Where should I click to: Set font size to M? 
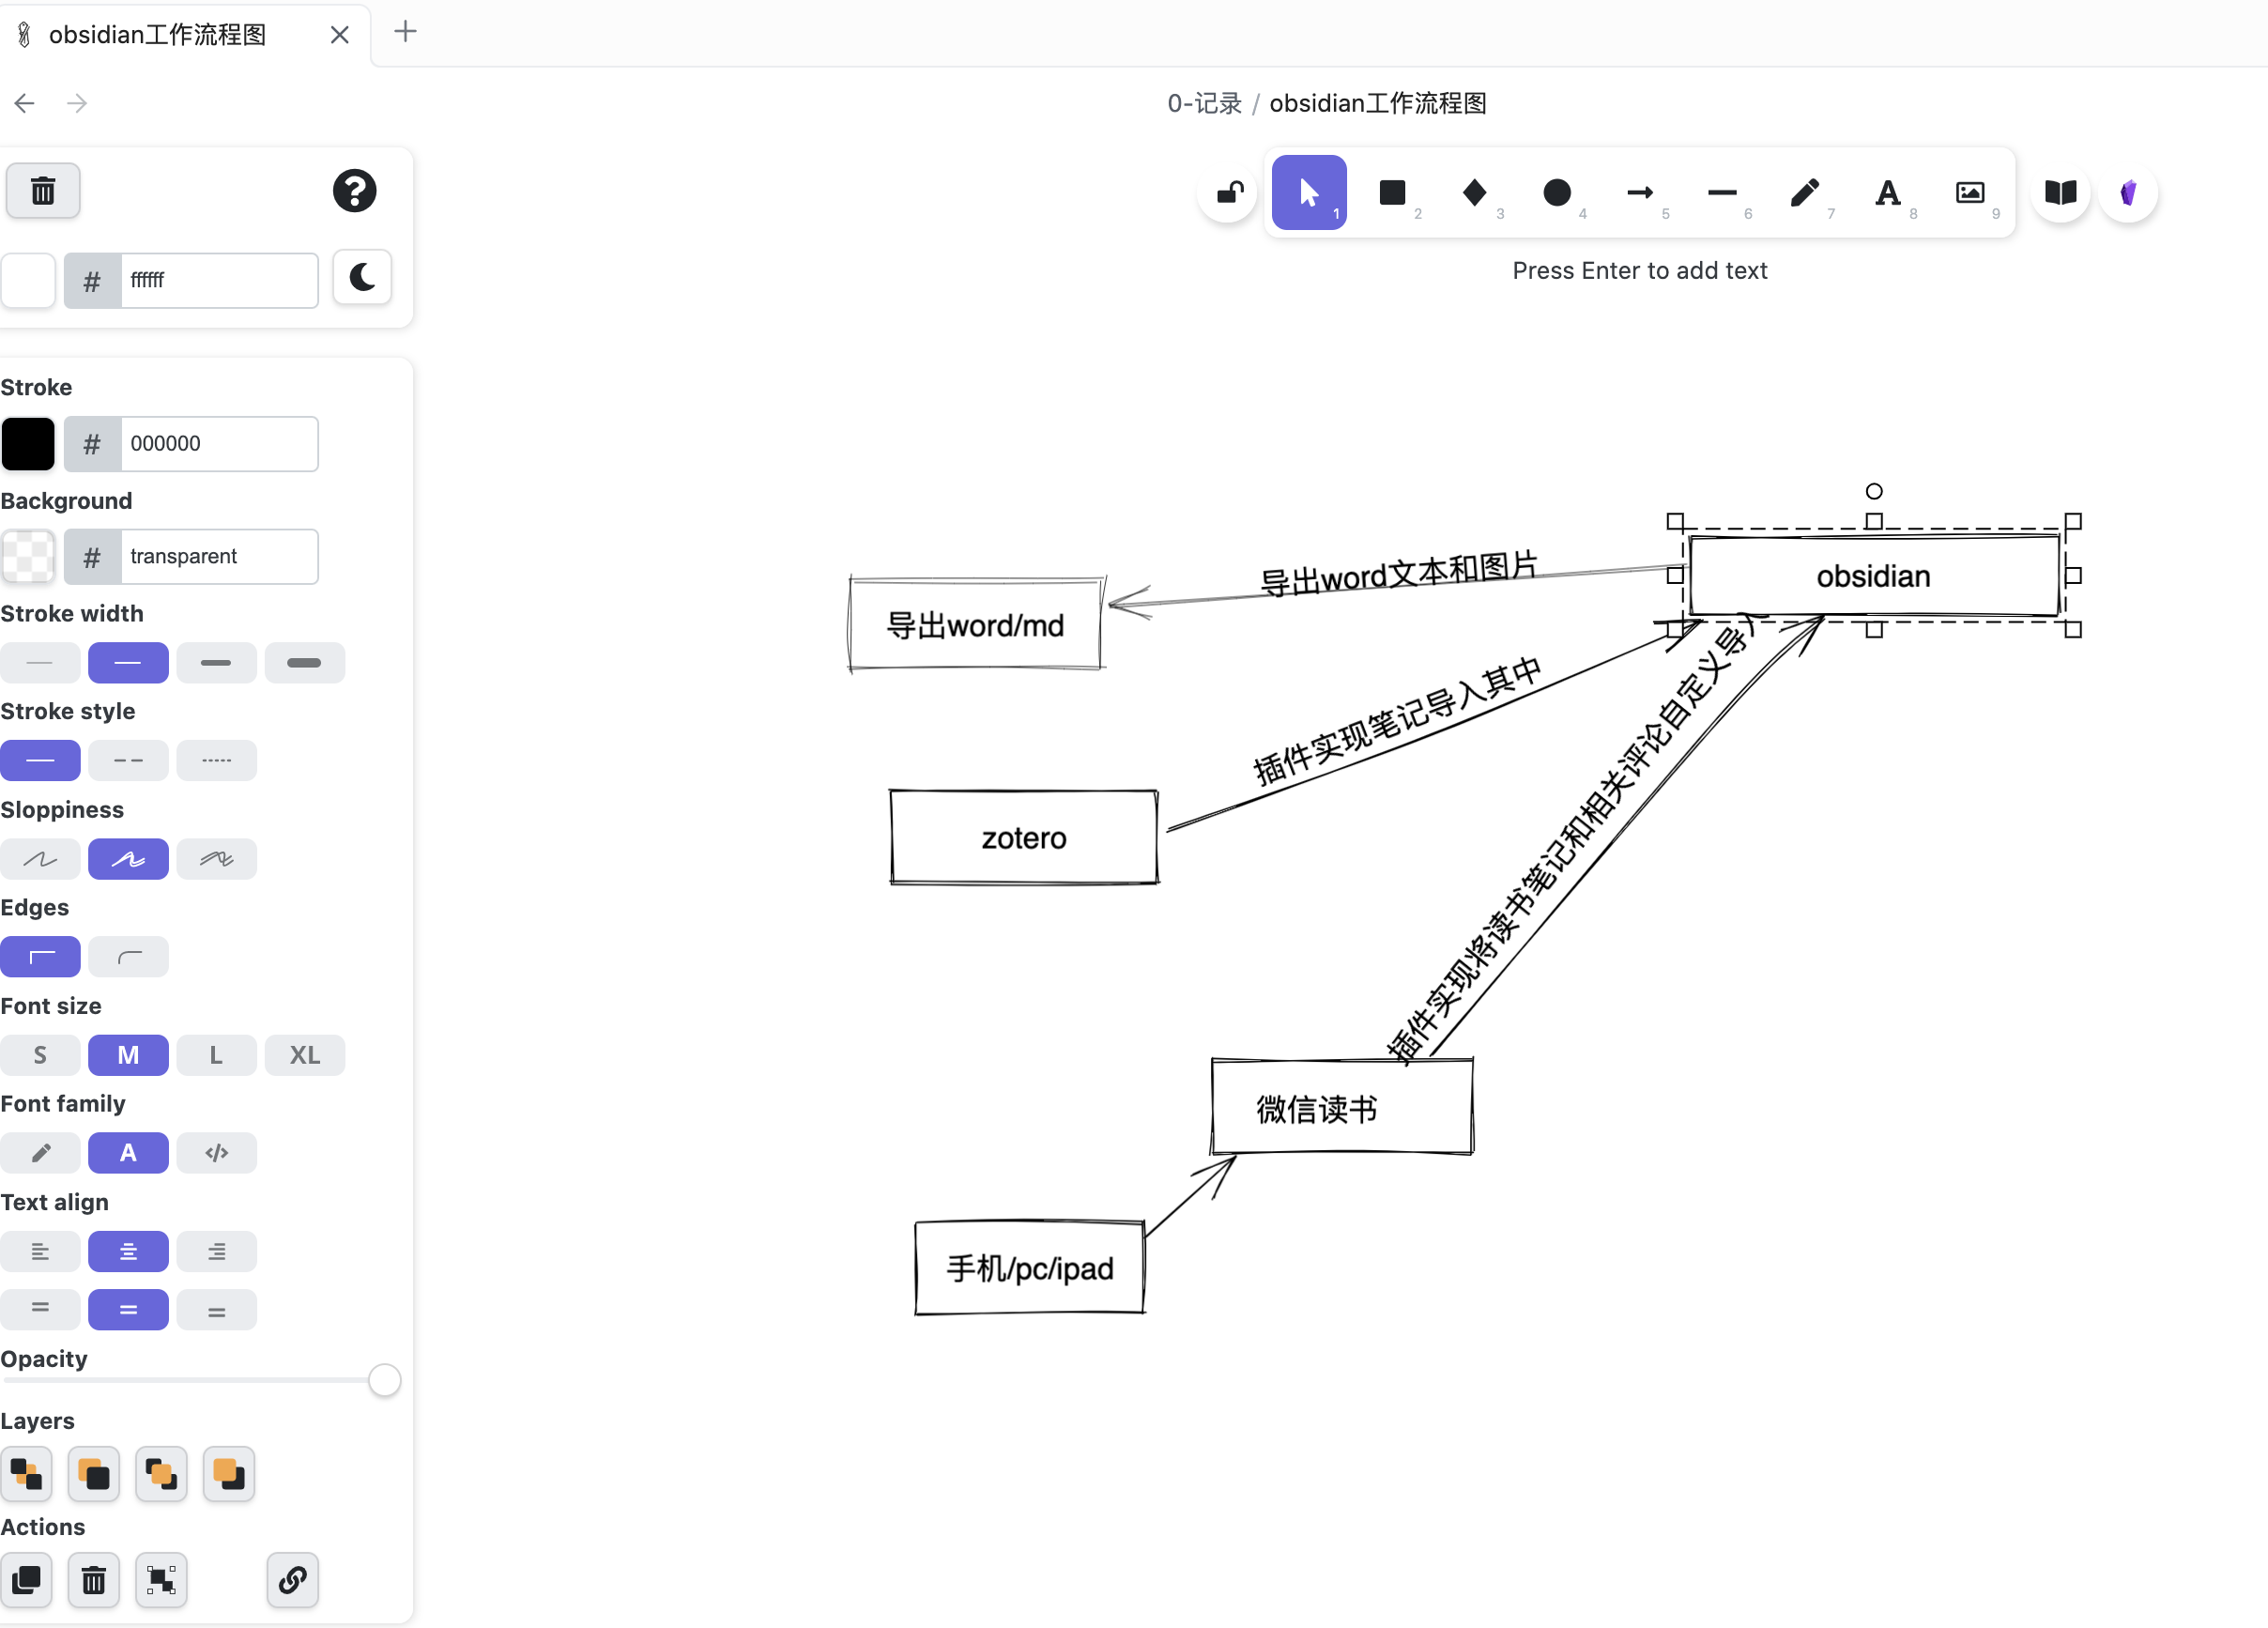[128, 1054]
